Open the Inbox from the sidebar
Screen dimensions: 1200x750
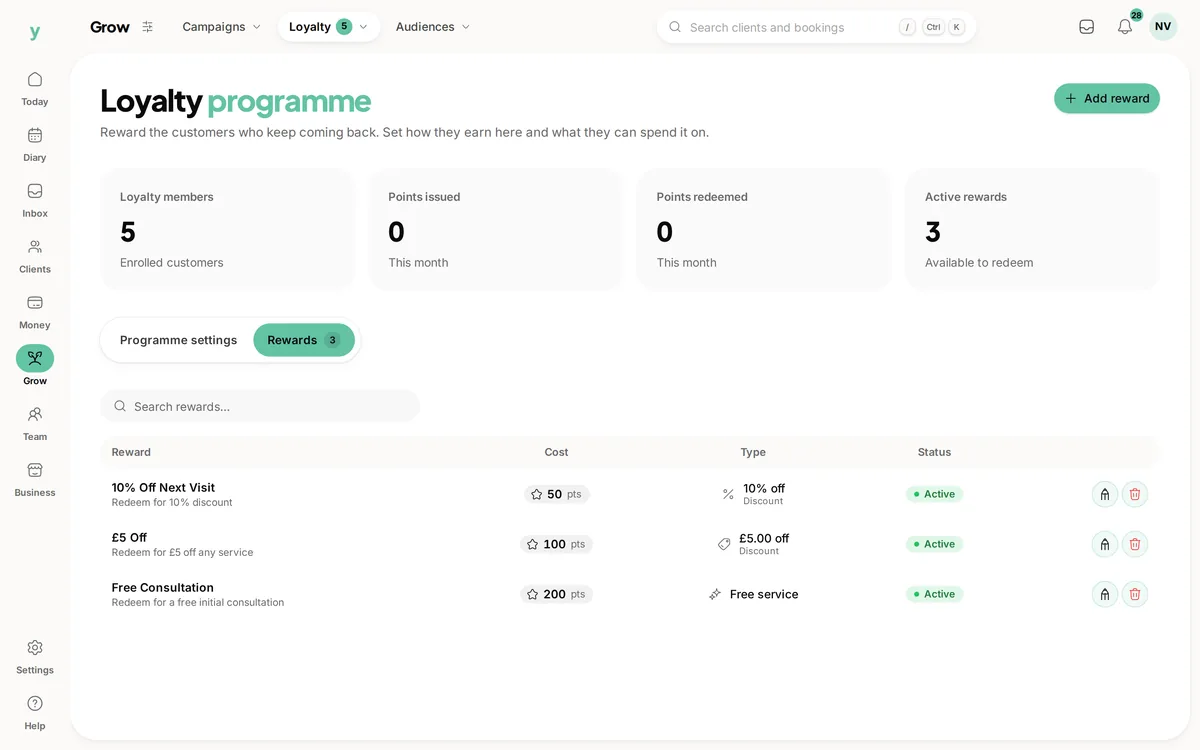click(x=35, y=200)
